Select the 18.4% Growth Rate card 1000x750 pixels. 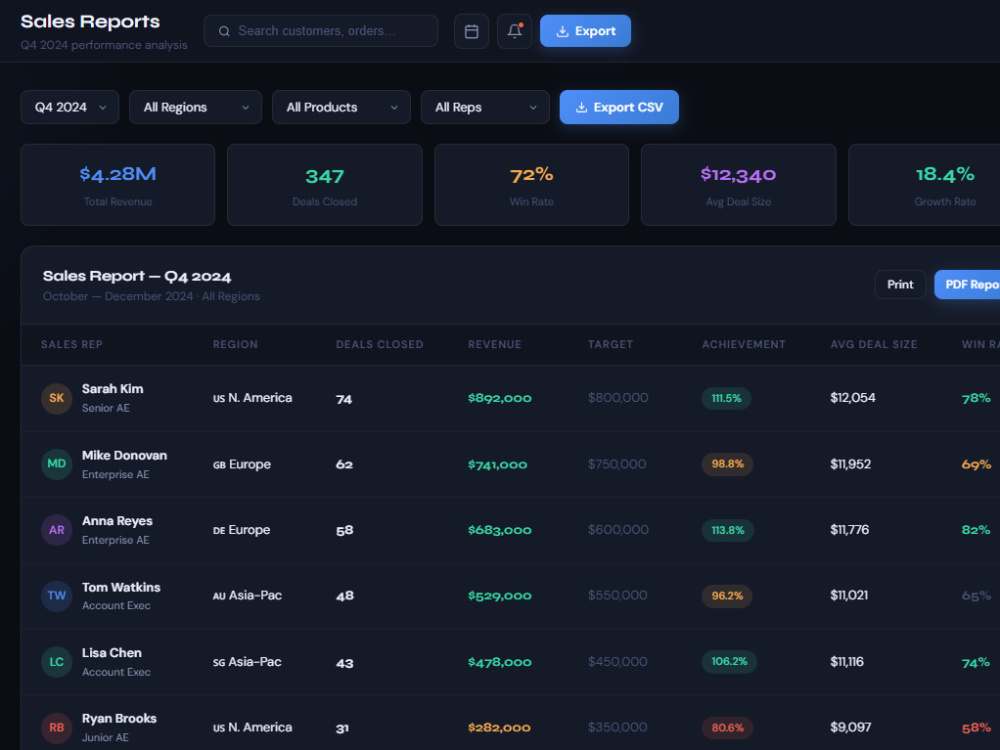click(924, 185)
